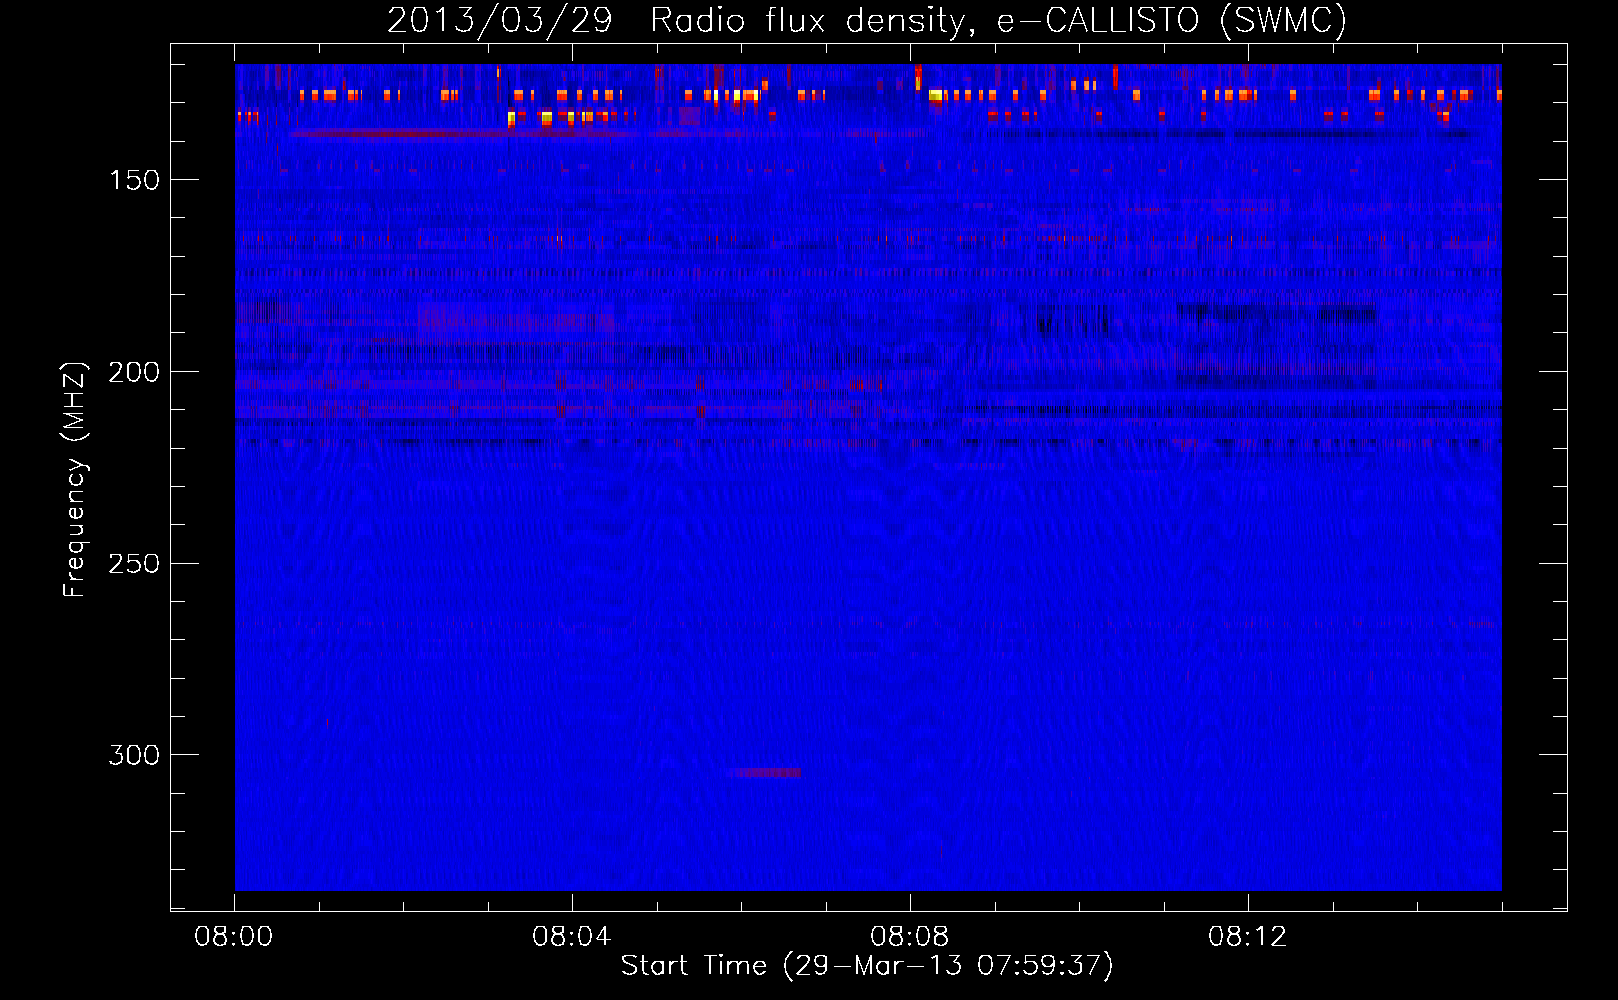1618x1000 pixels.
Task: Click the 08:04 time tick label
Action: click(572, 937)
